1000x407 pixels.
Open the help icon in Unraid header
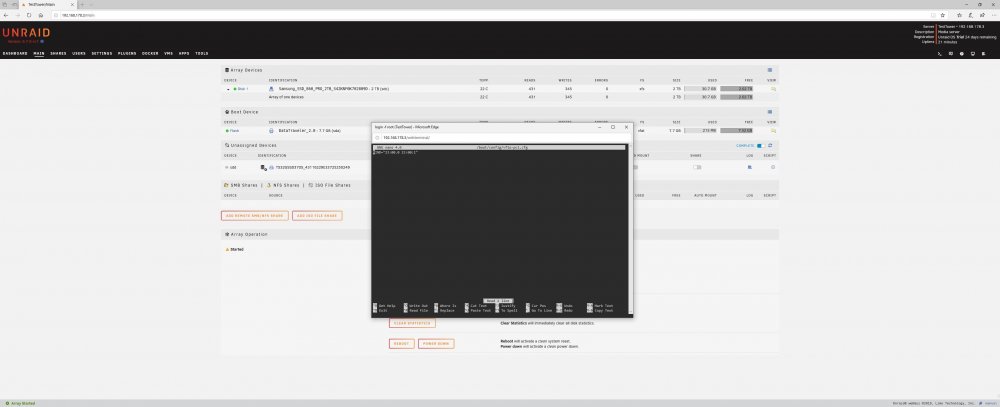[962, 54]
